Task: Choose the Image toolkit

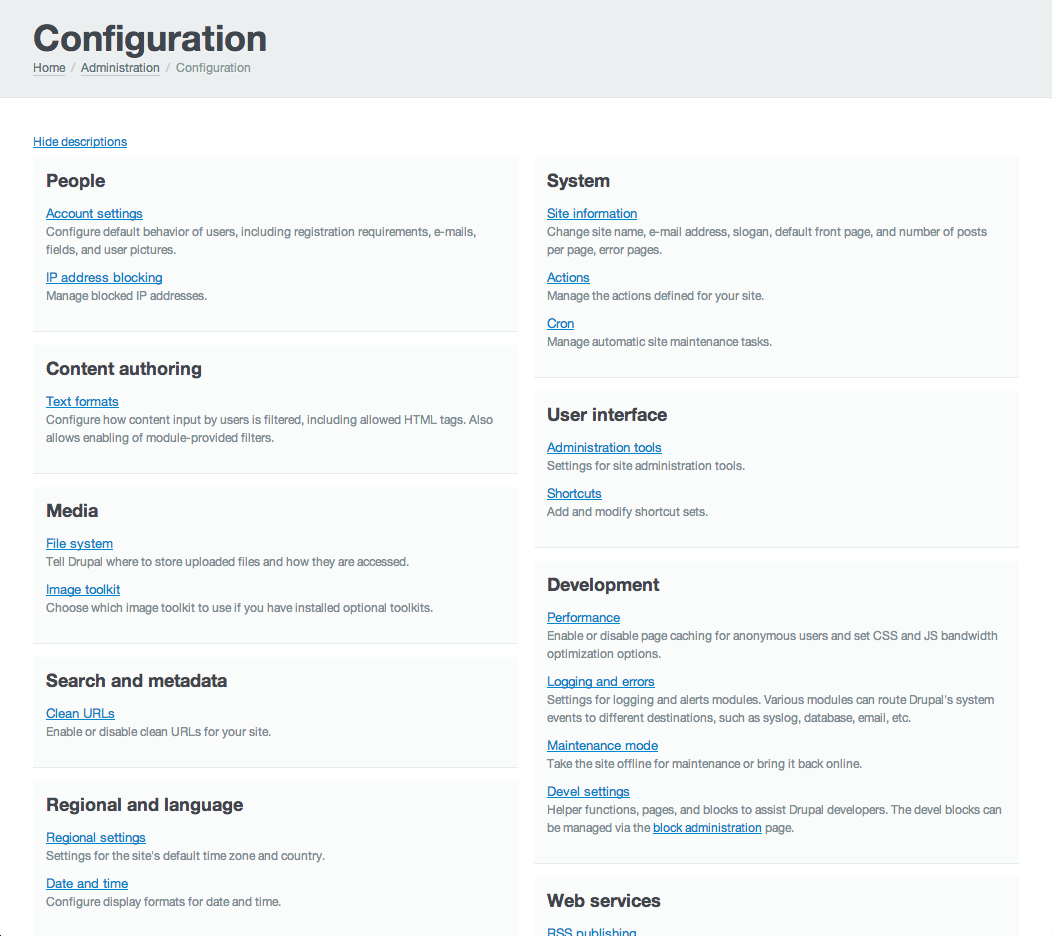Action: coord(83,589)
